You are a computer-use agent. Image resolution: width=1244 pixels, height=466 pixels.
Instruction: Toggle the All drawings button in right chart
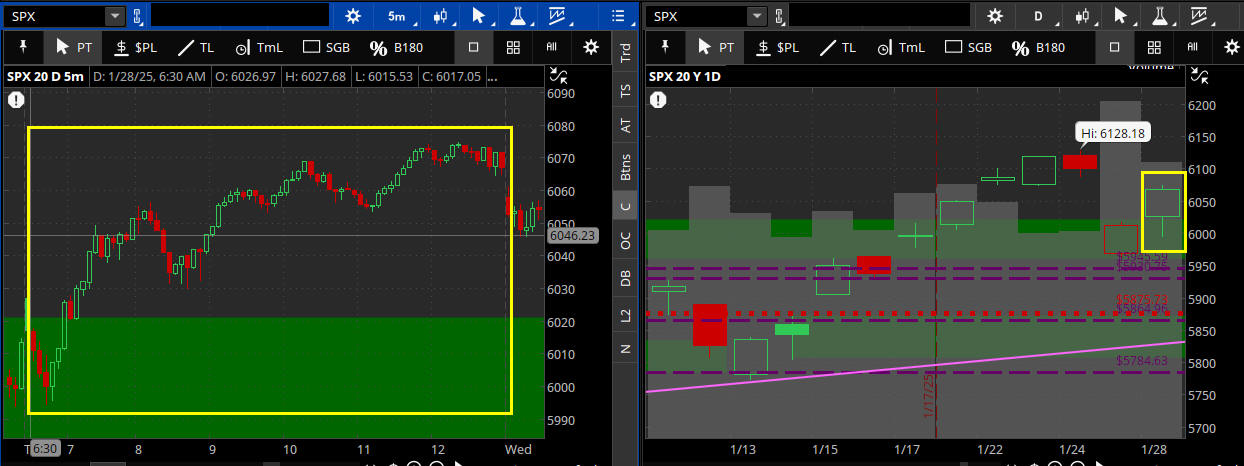click(1192, 47)
